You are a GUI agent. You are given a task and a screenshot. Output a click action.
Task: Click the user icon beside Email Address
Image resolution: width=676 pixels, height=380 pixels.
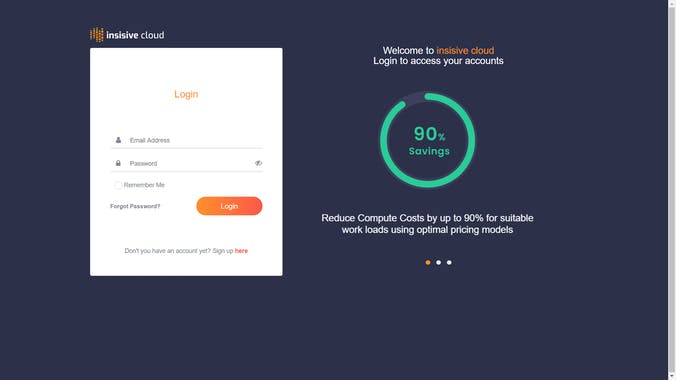pos(118,140)
